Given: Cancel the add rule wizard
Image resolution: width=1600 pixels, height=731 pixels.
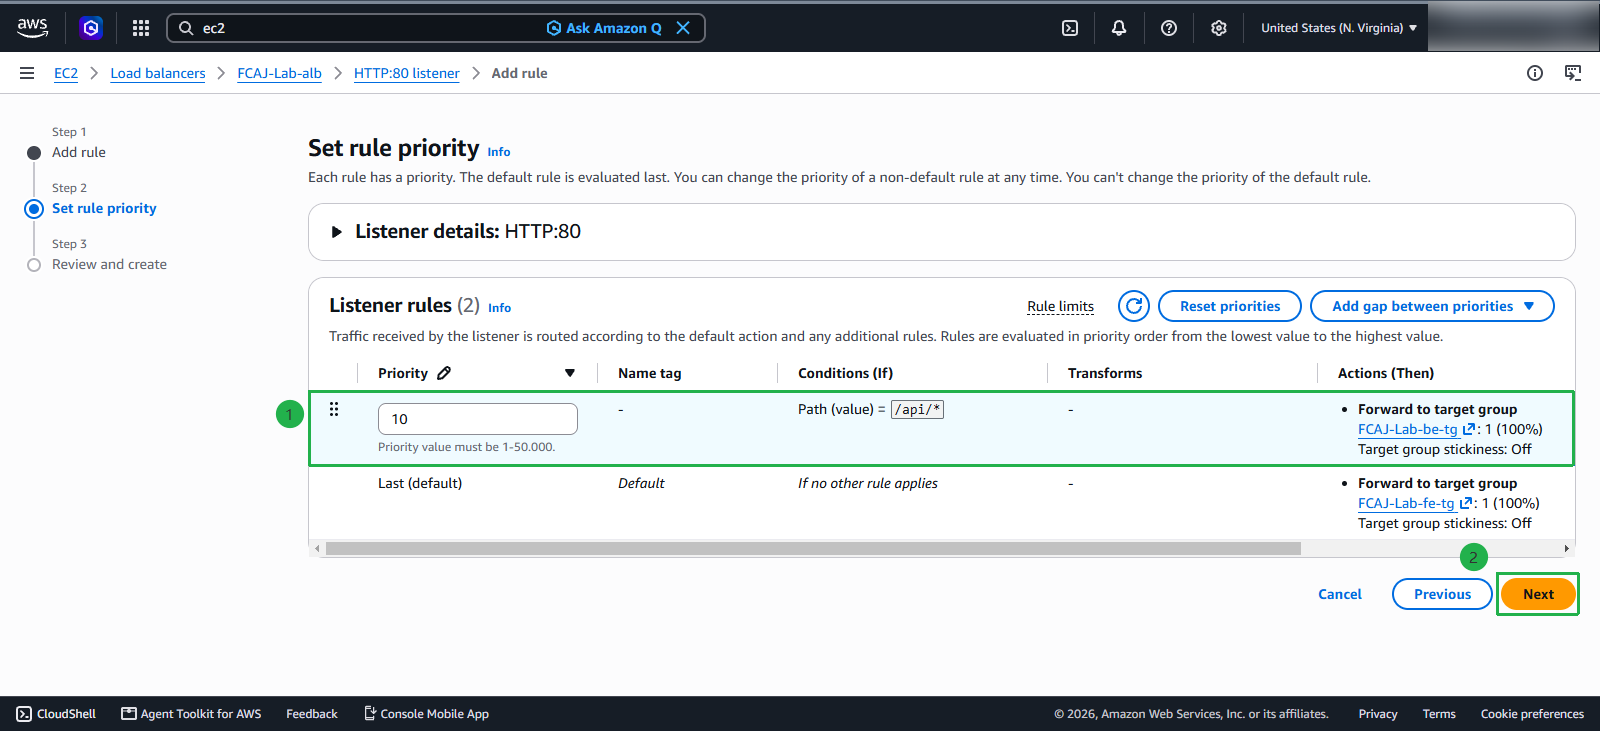Looking at the screenshot, I should (x=1340, y=594).
